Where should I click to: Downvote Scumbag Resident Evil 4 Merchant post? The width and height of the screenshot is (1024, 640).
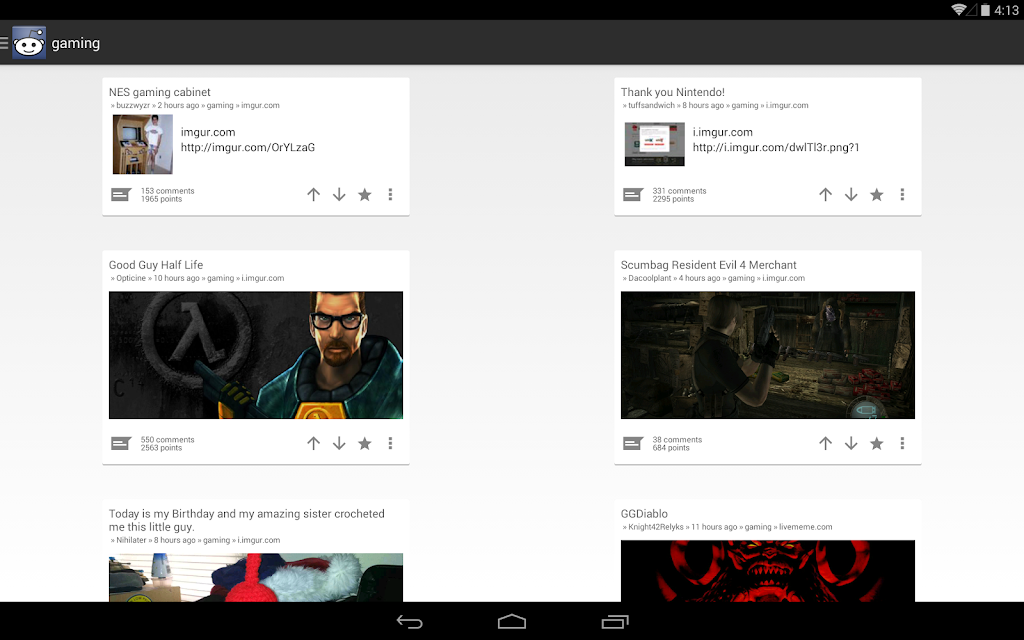851,443
